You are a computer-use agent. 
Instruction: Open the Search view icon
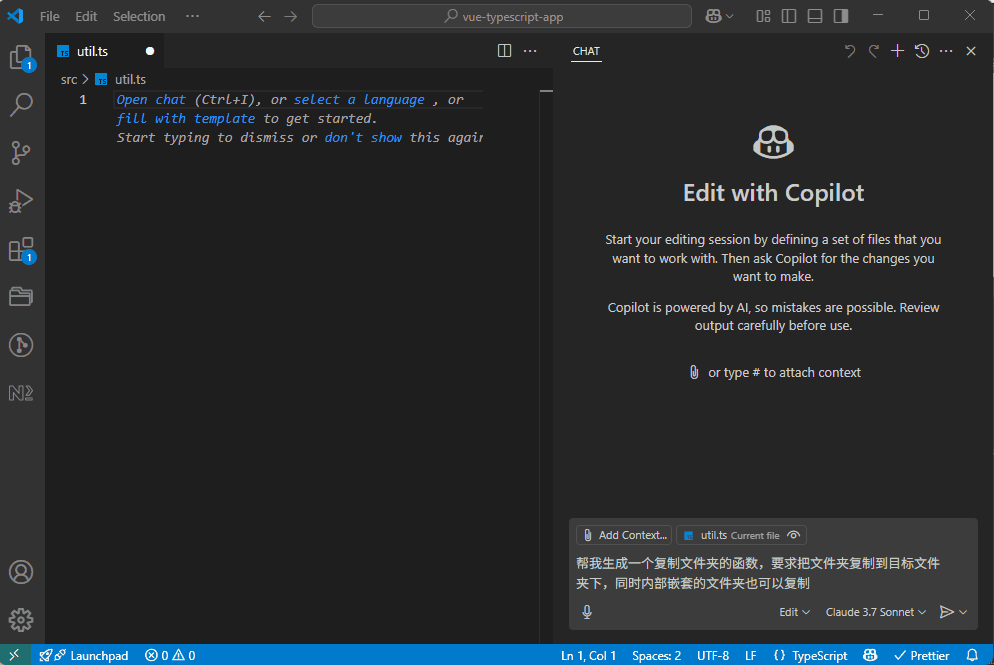22,105
